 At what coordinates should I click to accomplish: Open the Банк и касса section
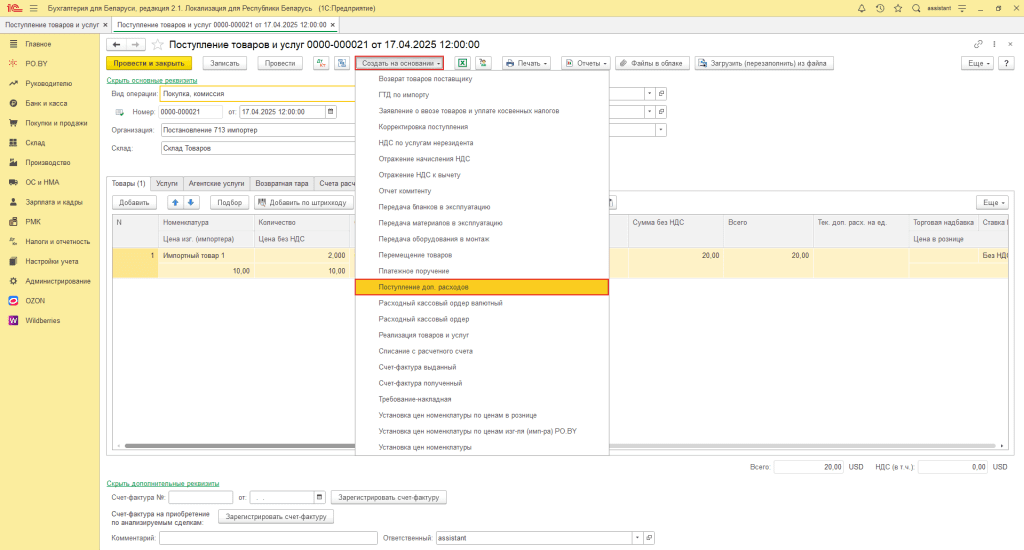click(46, 103)
